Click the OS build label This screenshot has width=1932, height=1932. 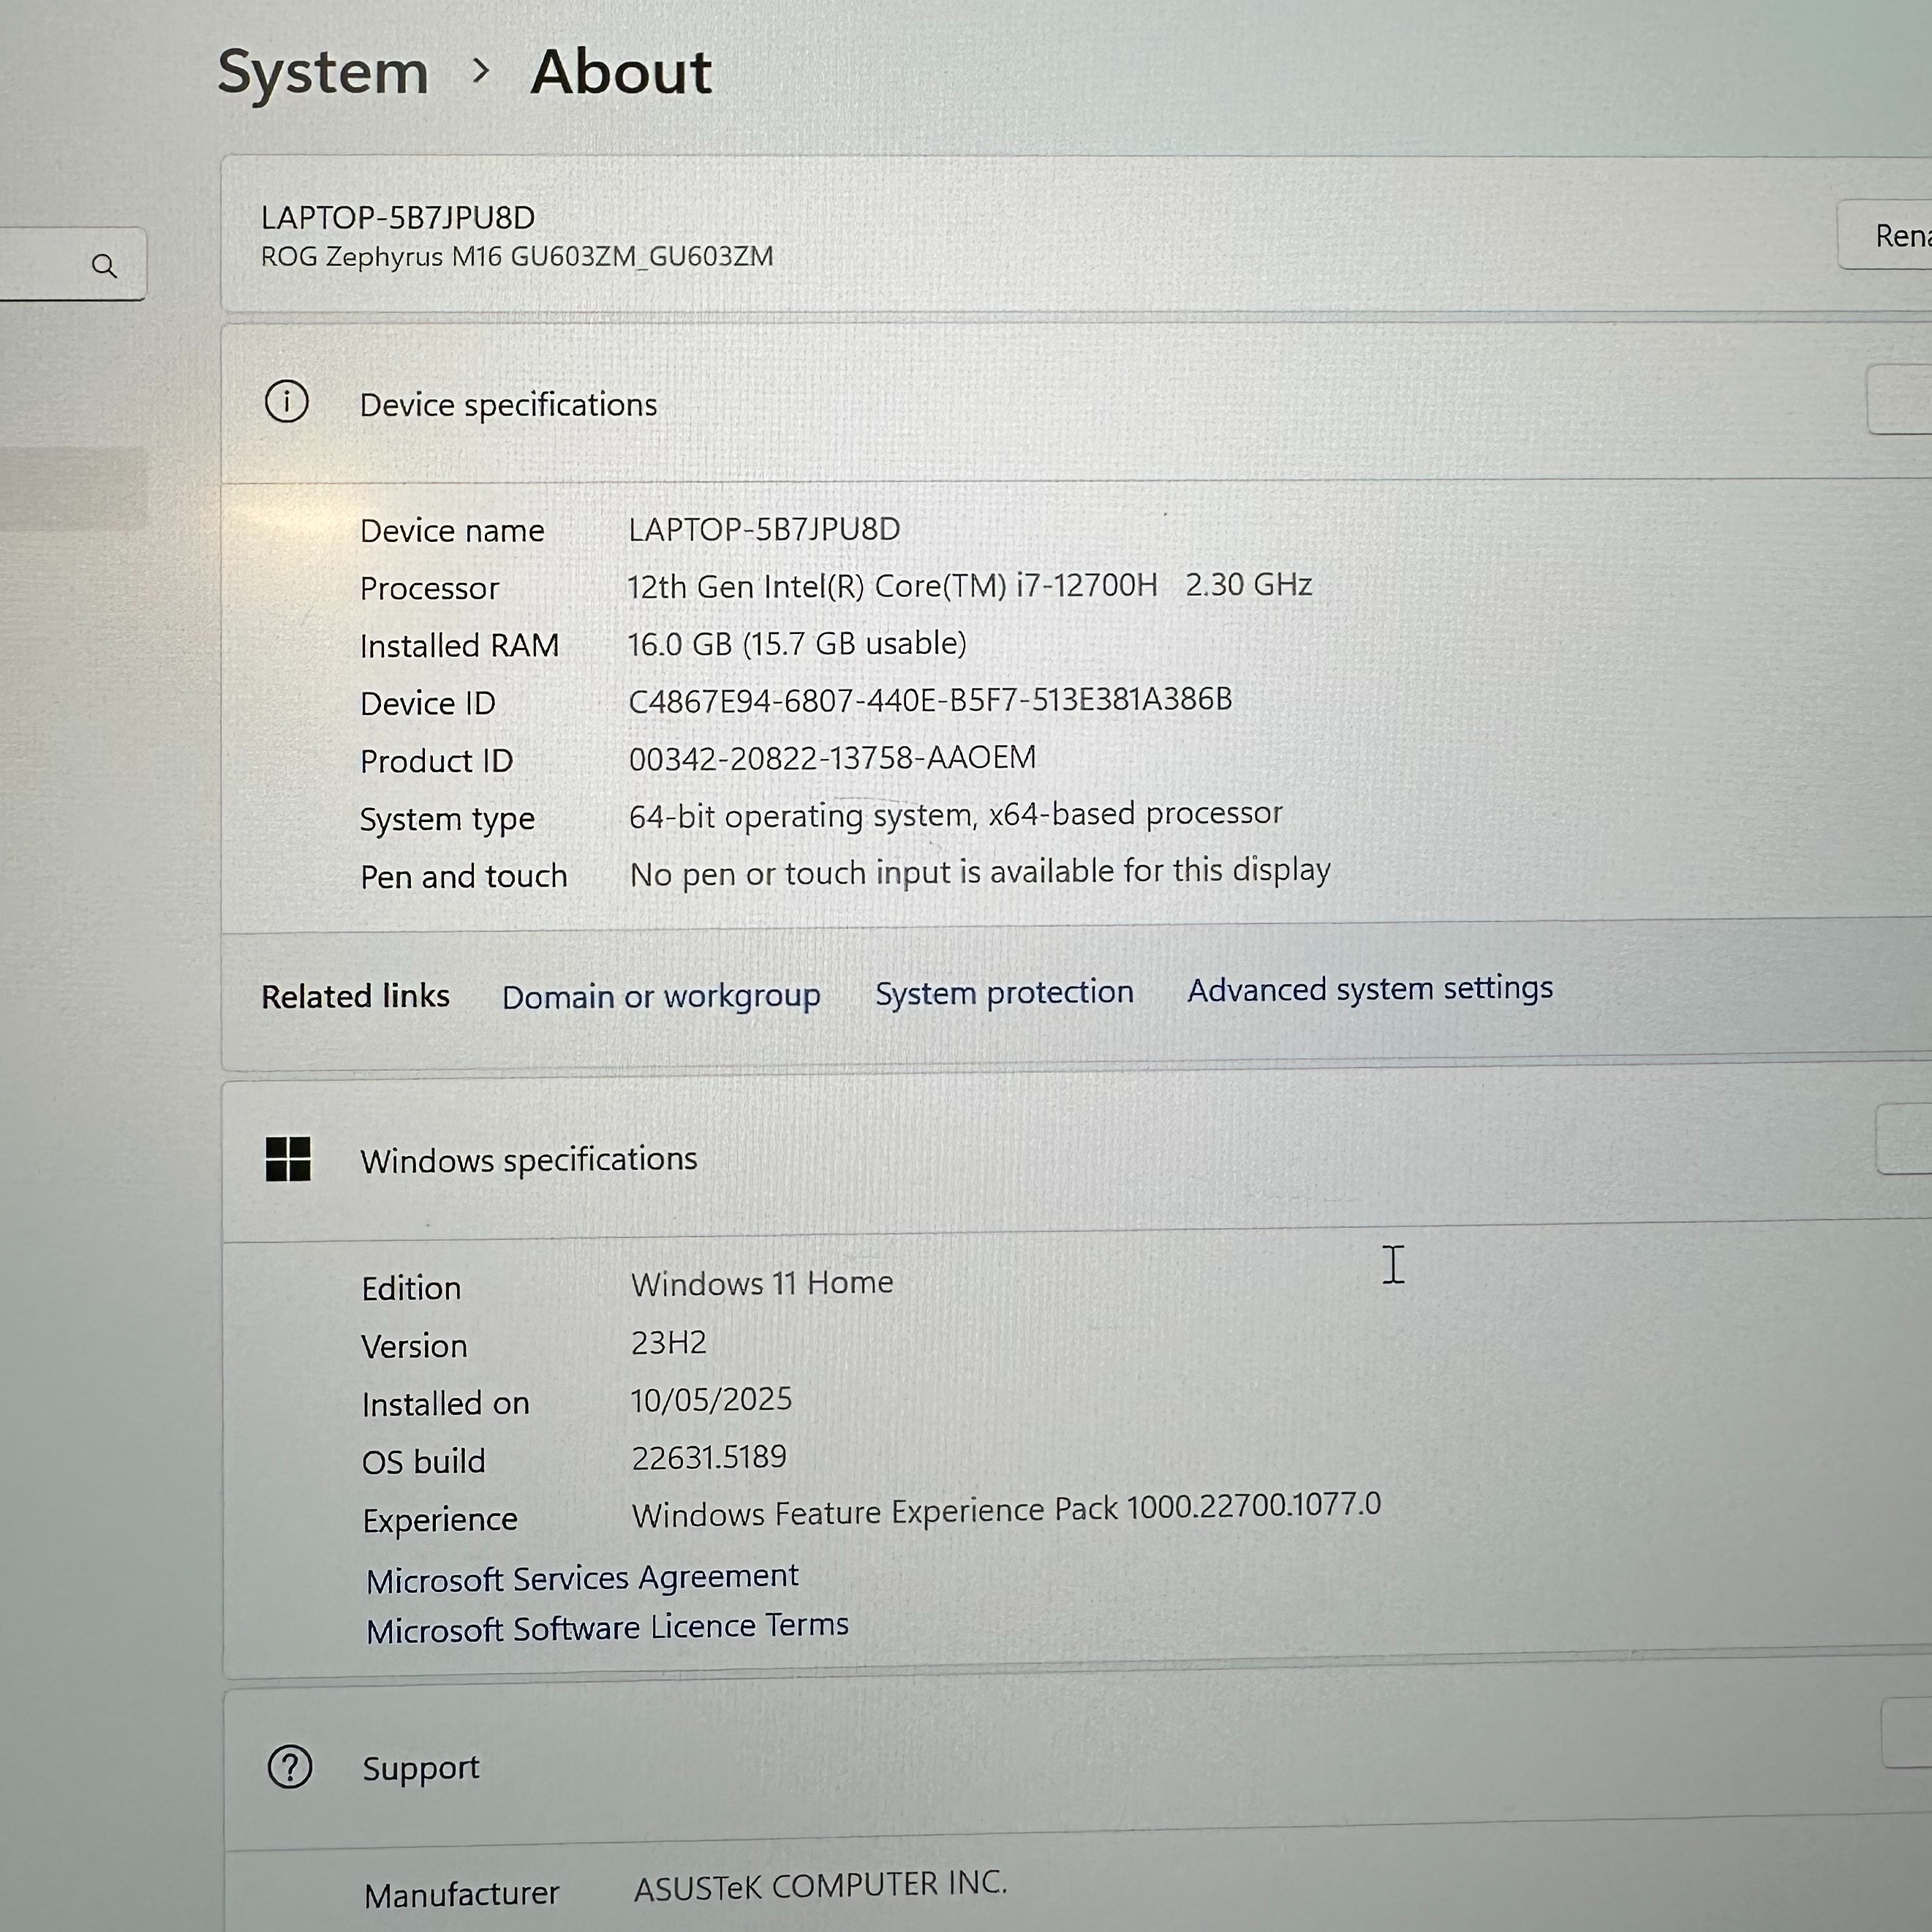[423, 1462]
